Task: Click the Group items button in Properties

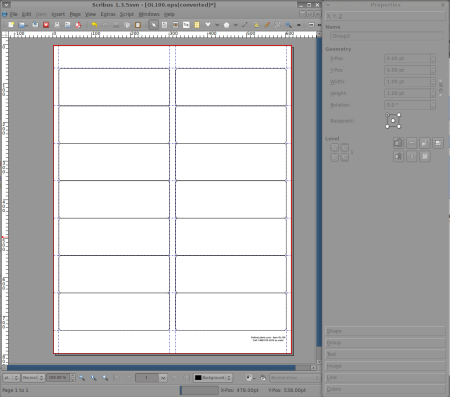Action: (398, 143)
